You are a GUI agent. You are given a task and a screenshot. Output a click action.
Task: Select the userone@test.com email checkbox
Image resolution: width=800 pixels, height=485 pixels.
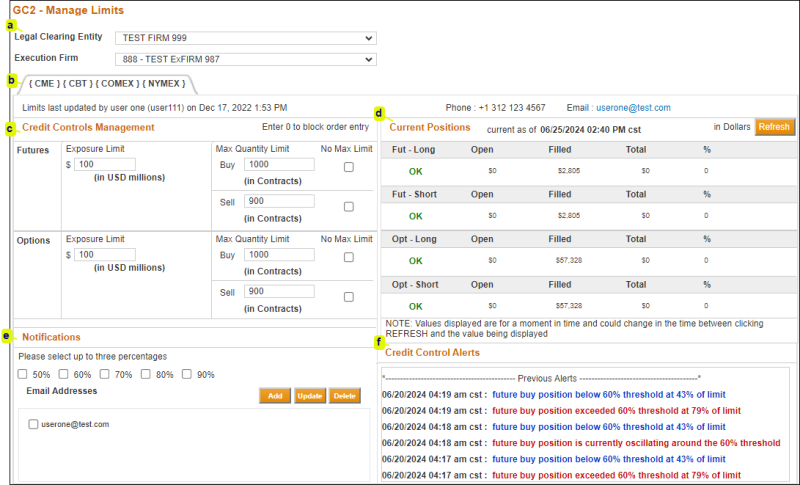34,424
